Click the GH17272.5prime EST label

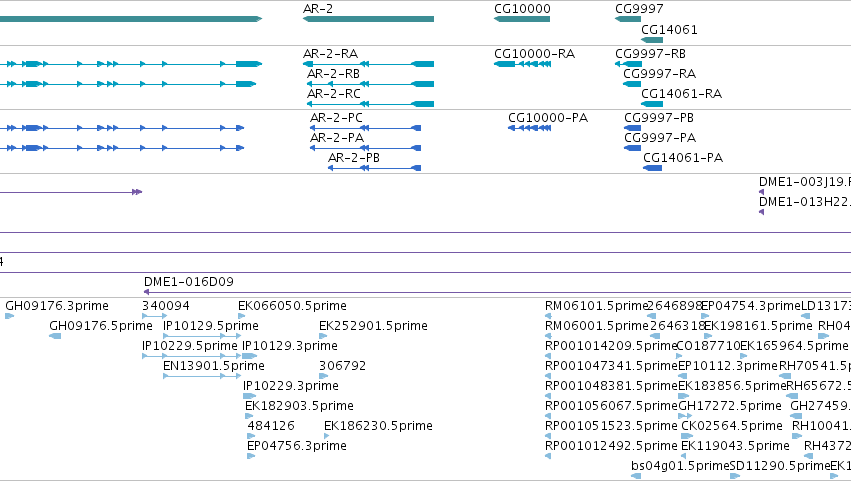pos(730,406)
